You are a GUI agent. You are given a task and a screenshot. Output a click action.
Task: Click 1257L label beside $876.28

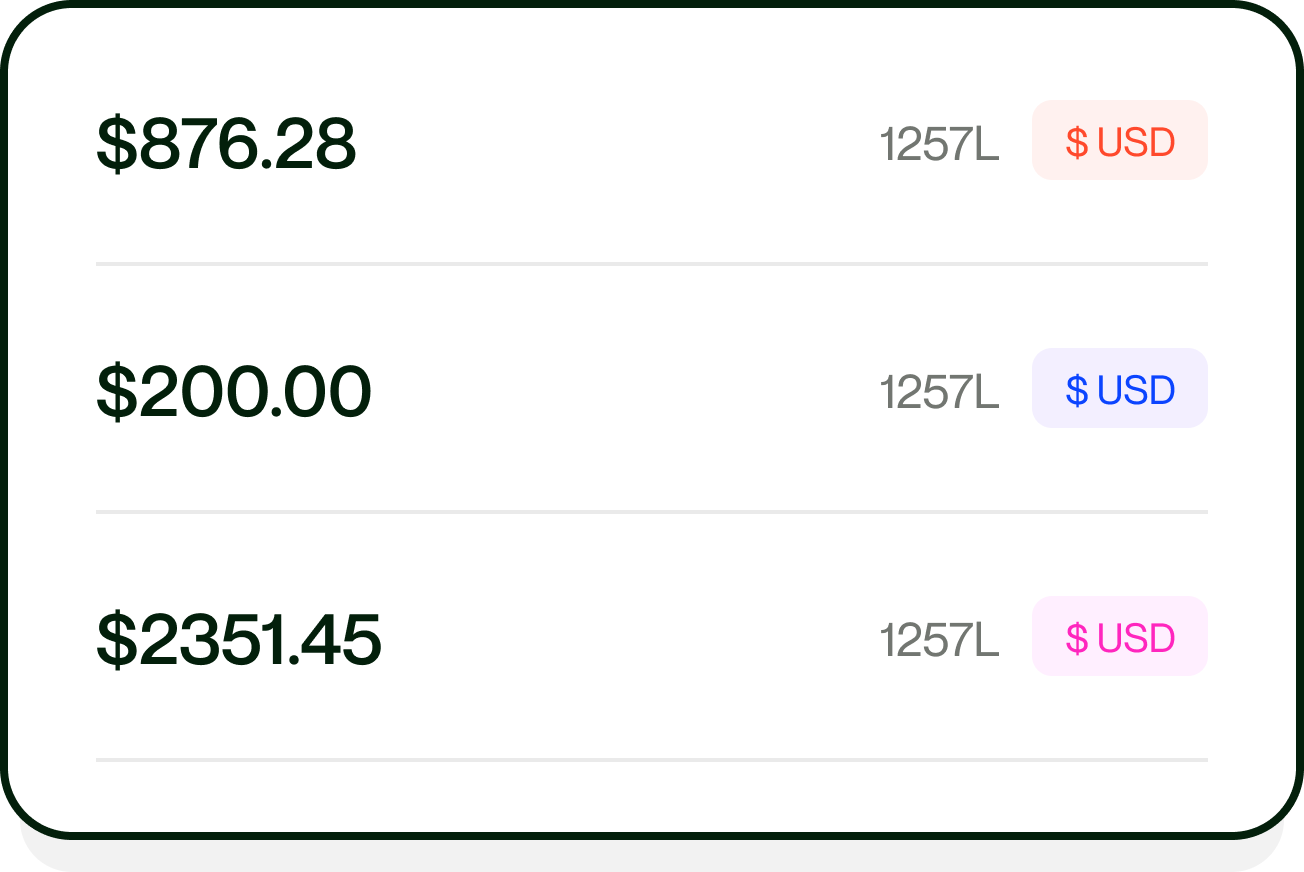tap(939, 144)
